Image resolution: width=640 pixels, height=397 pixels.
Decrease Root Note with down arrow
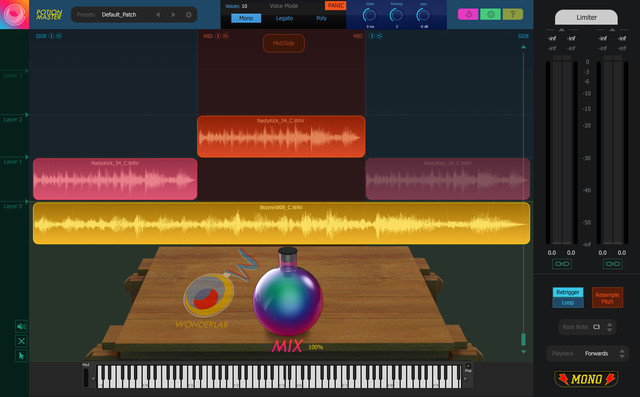pos(609,330)
